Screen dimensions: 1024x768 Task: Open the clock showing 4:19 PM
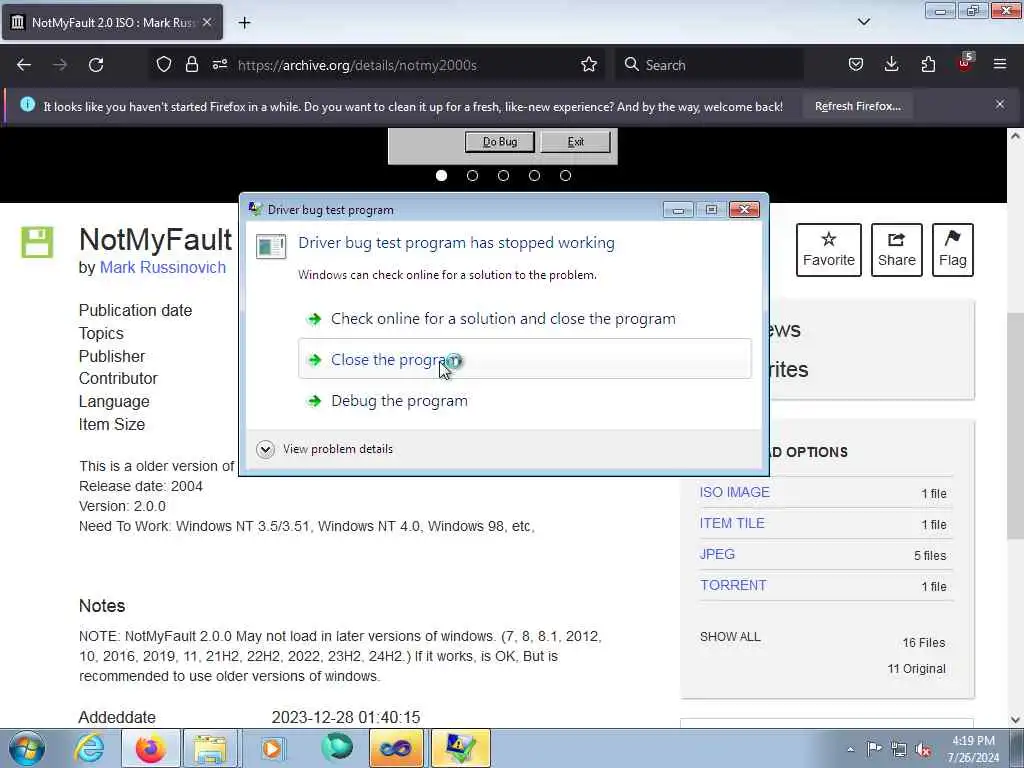[973, 749]
